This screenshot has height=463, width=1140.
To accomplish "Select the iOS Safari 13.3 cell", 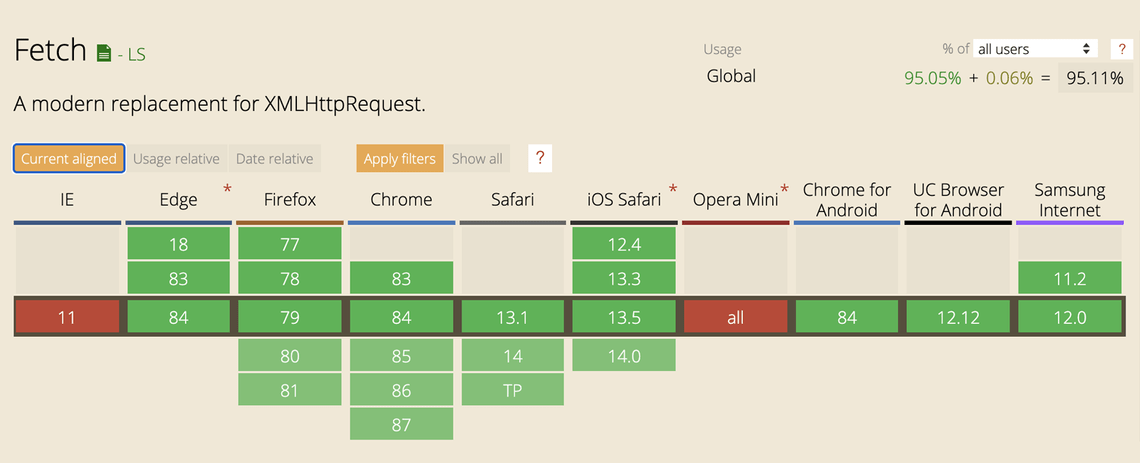I will click(624, 278).
